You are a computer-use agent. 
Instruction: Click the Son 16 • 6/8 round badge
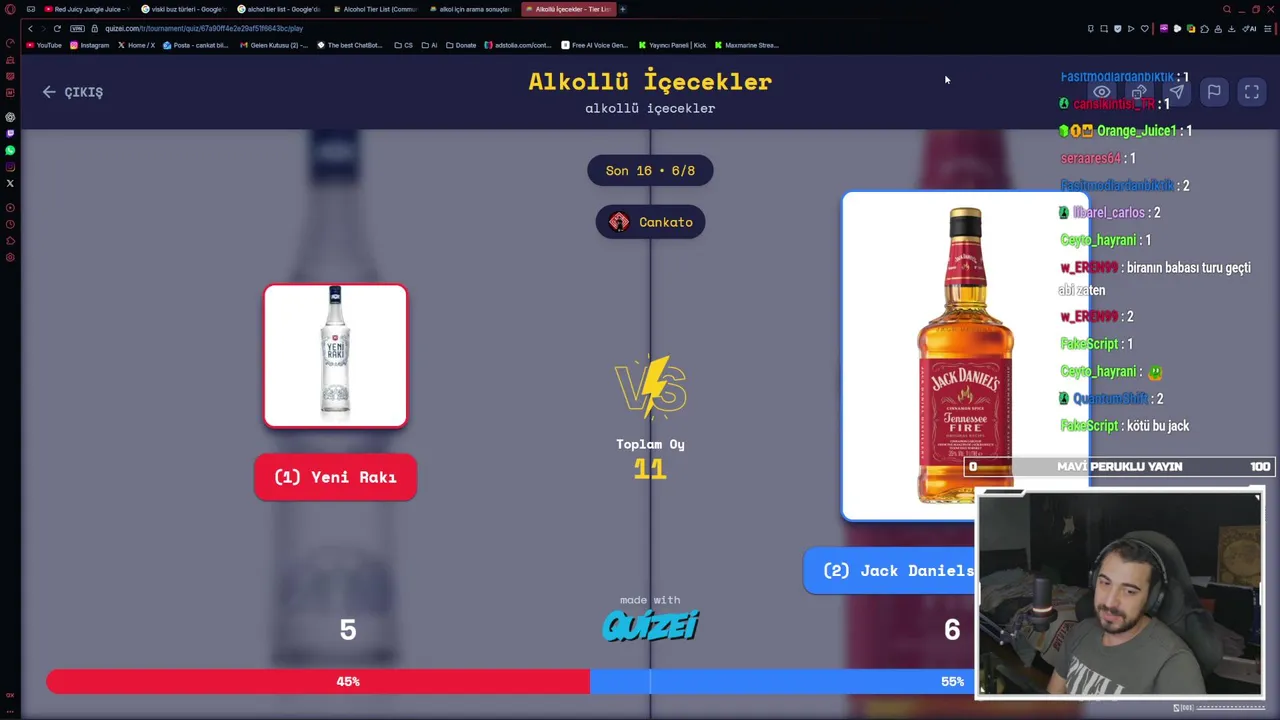click(x=650, y=170)
